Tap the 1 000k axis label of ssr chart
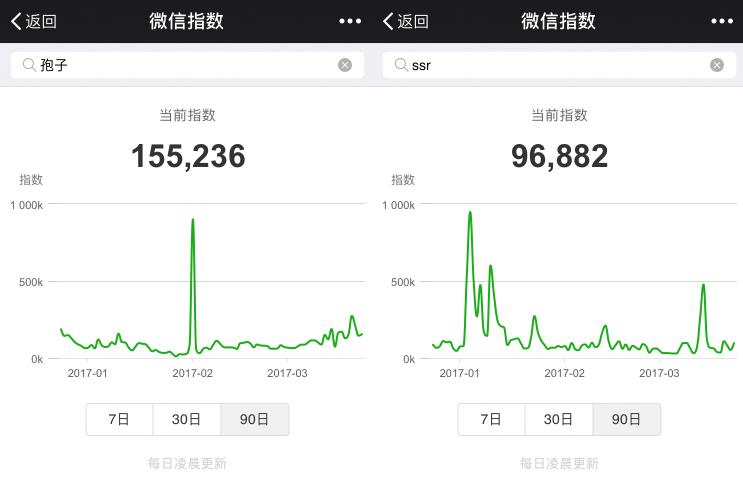 (399, 205)
